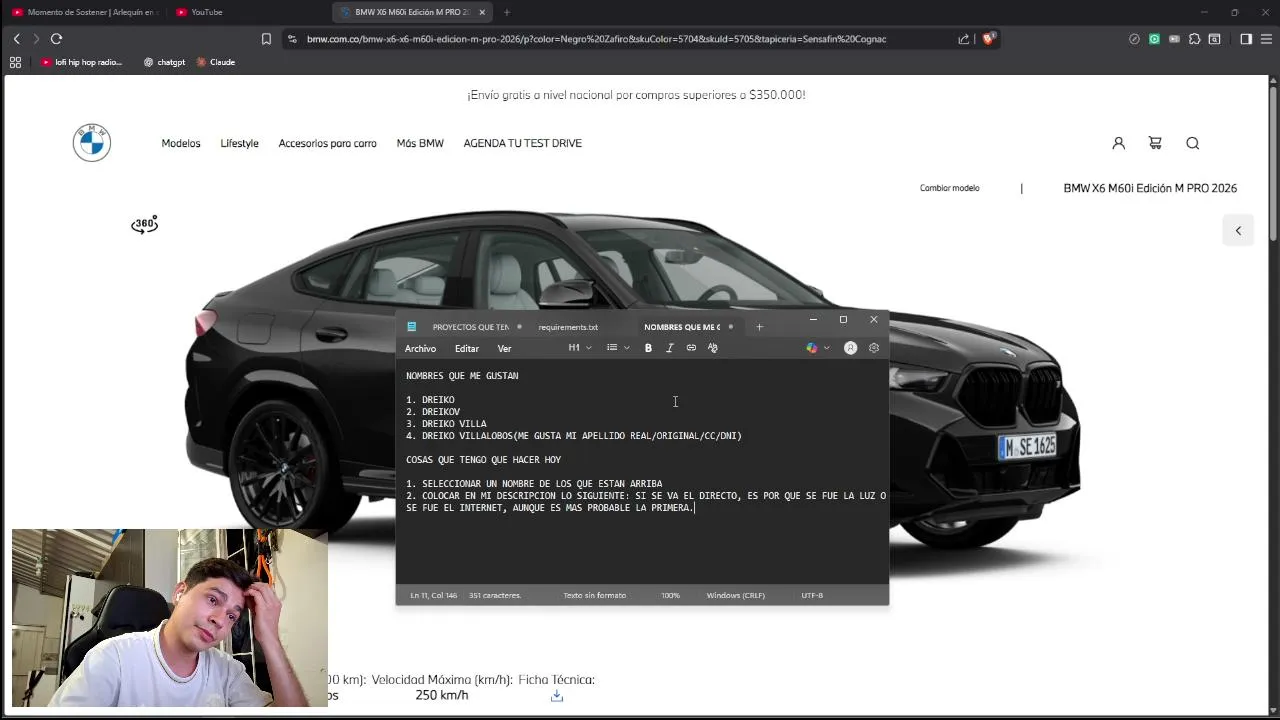Add a new tab in Notepad

[x=759, y=327]
